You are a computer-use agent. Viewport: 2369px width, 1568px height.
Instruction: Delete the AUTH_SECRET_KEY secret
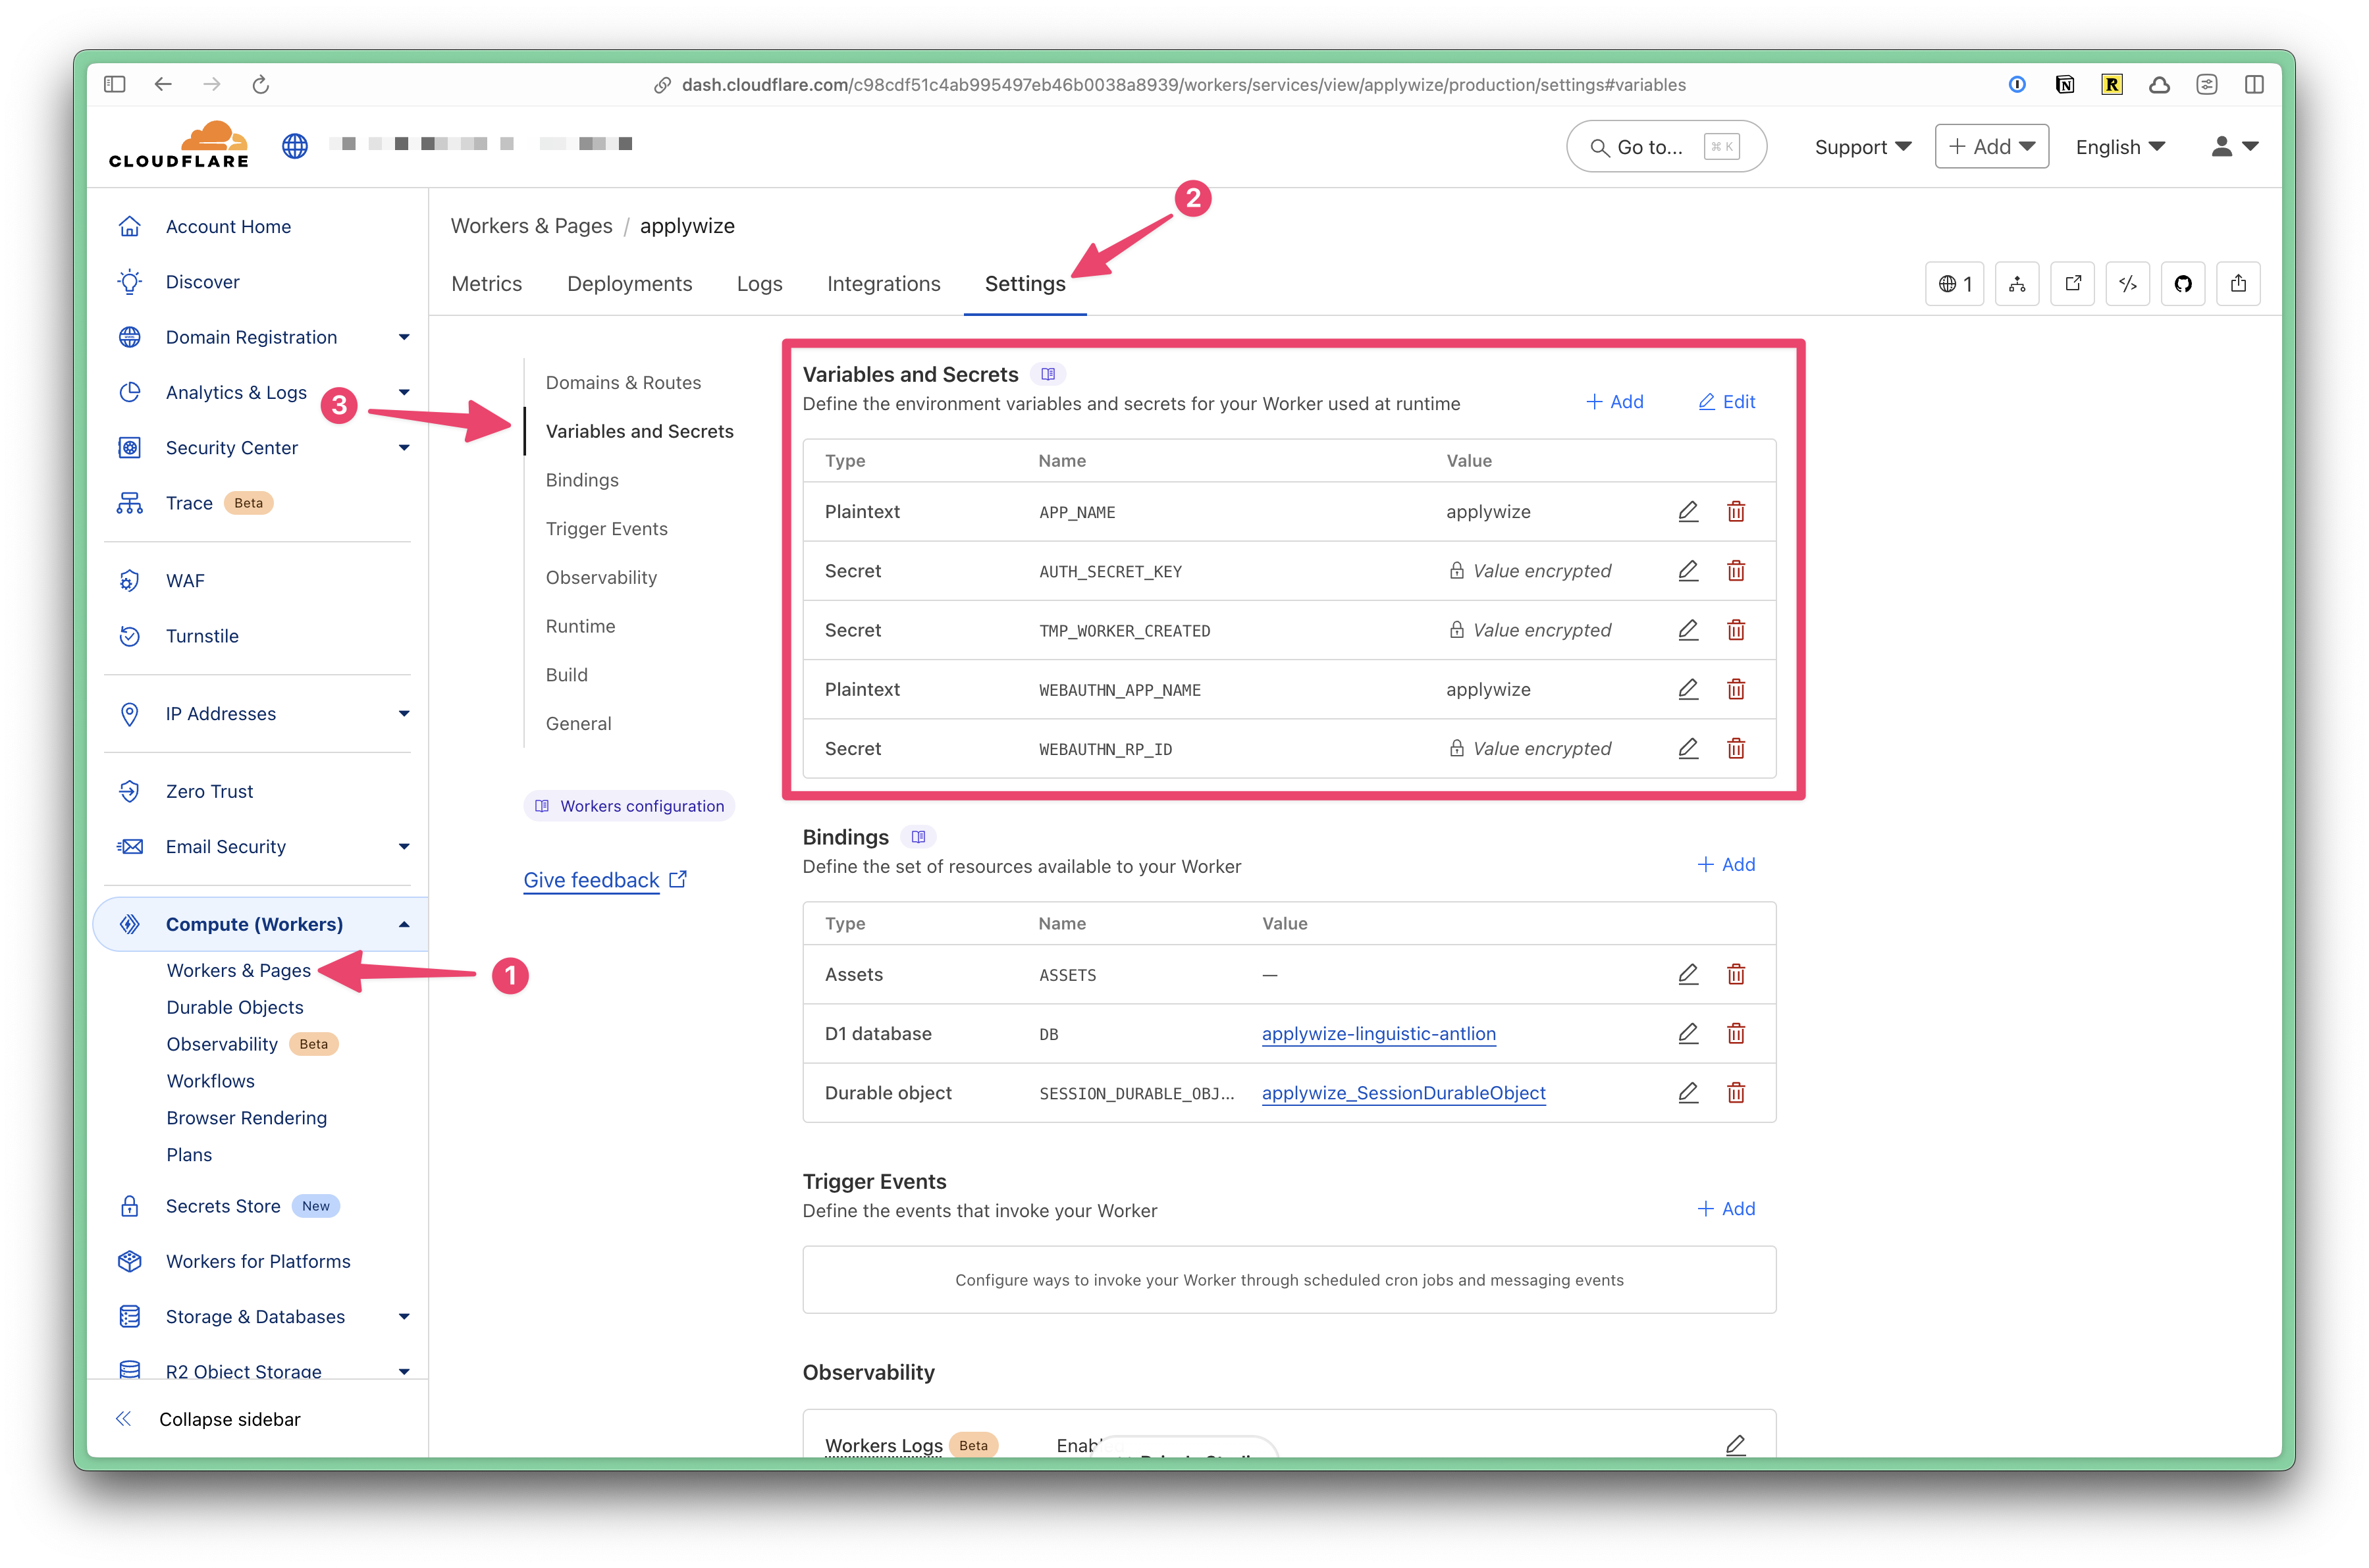[1735, 571]
